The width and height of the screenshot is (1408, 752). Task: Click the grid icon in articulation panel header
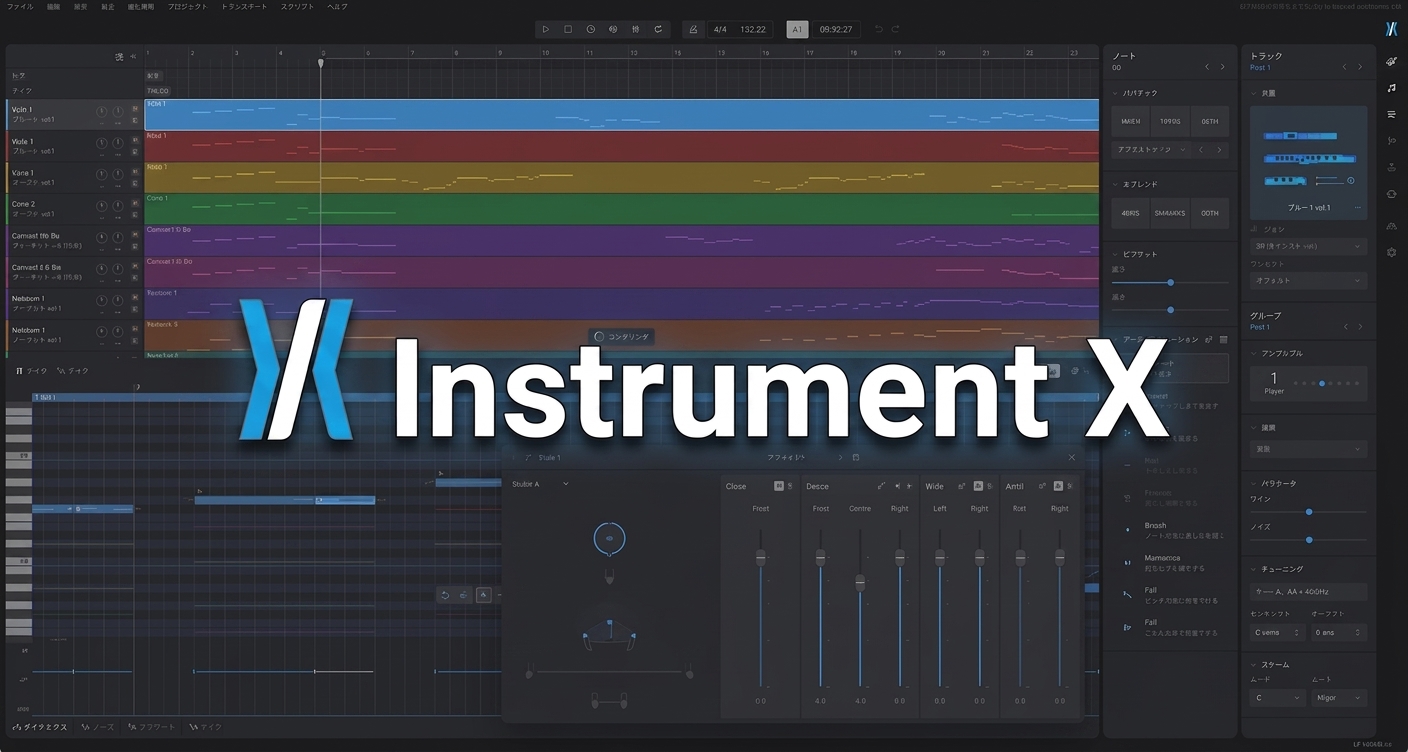pyautogui.click(x=1223, y=340)
